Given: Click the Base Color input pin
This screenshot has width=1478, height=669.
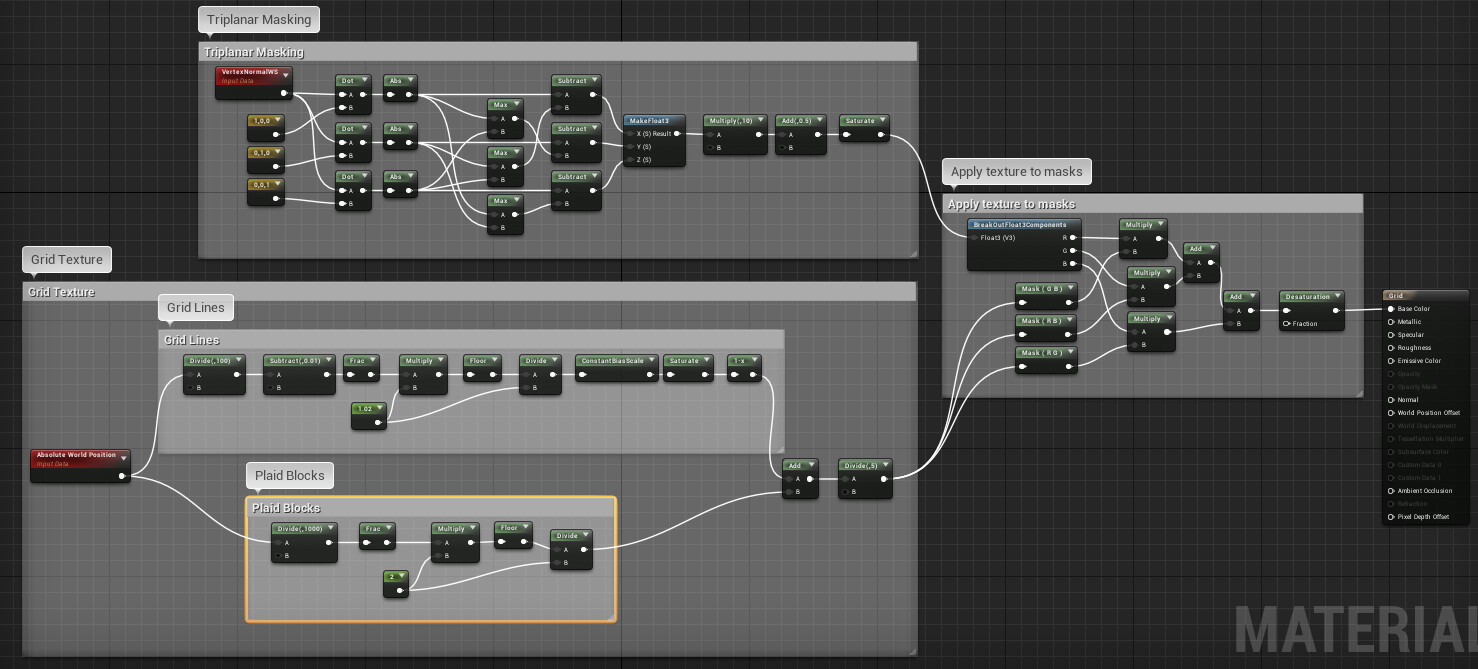Looking at the screenshot, I should click(1391, 309).
